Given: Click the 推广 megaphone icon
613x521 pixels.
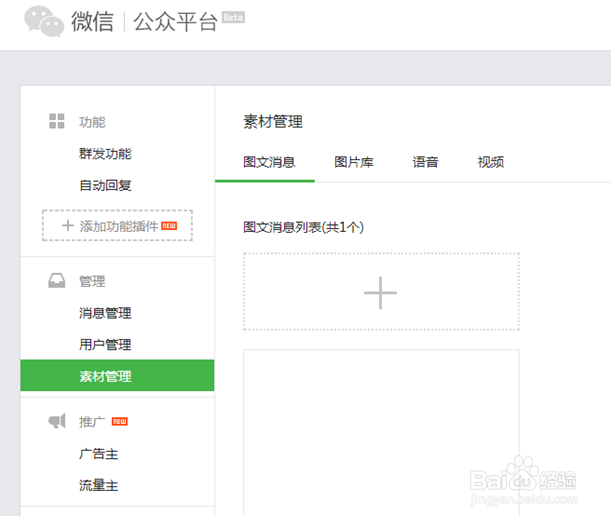Looking at the screenshot, I should click(57, 421).
